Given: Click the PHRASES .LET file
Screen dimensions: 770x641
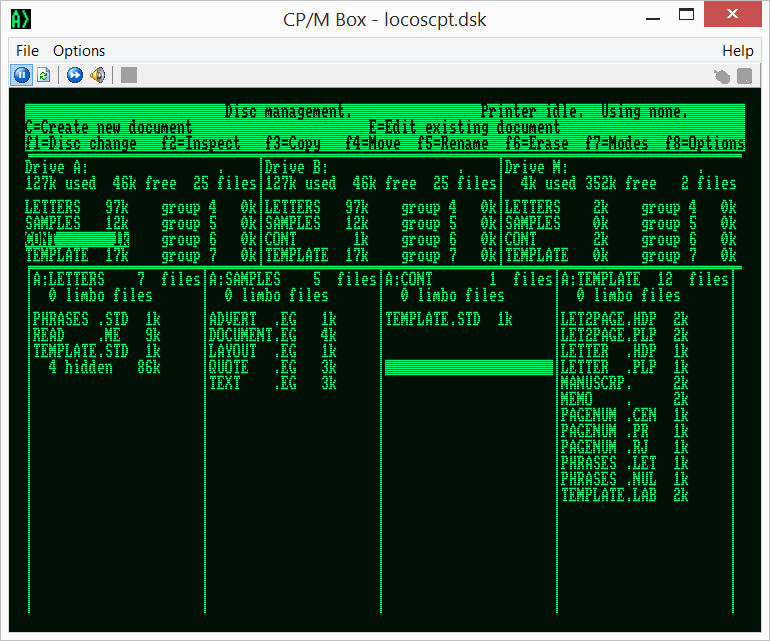Looking at the screenshot, I should 625,463.
